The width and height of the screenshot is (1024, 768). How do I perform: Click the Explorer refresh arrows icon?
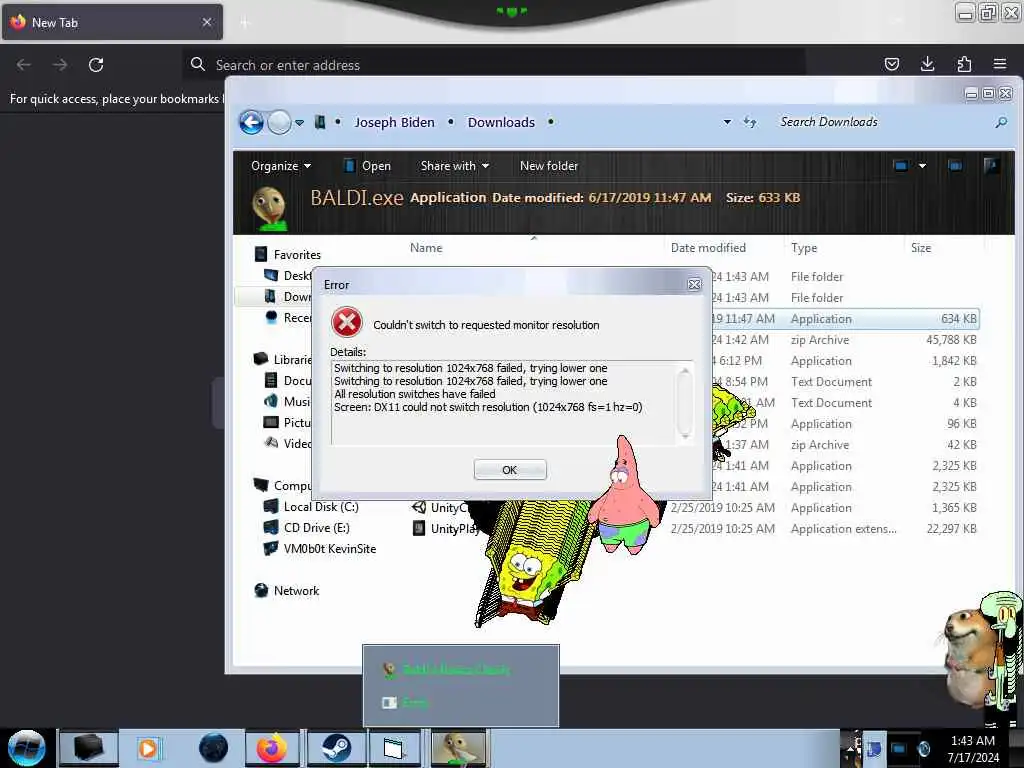click(750, 122)
